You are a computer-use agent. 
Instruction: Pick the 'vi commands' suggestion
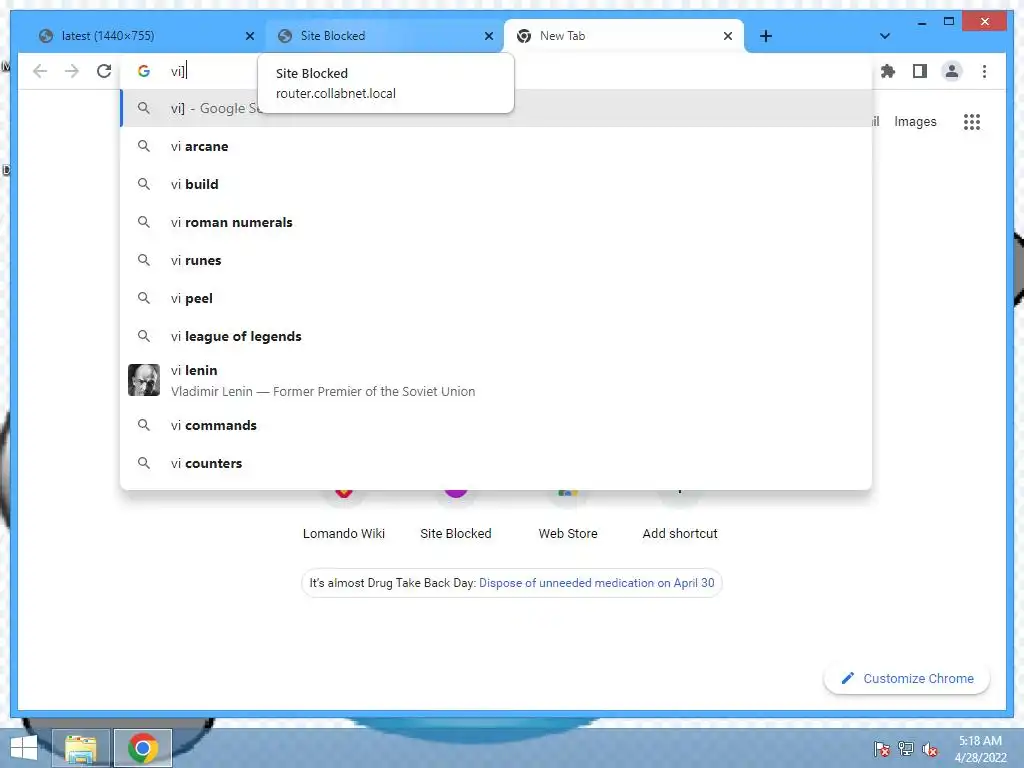(x=496, y=425)
